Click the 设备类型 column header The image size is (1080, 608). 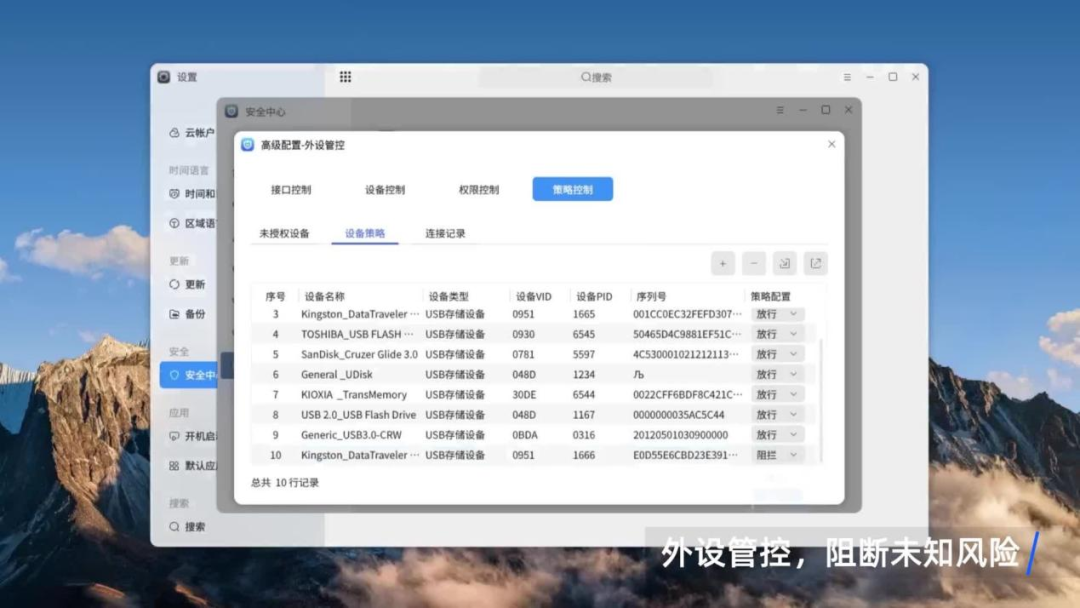click(x=448, y=296)
